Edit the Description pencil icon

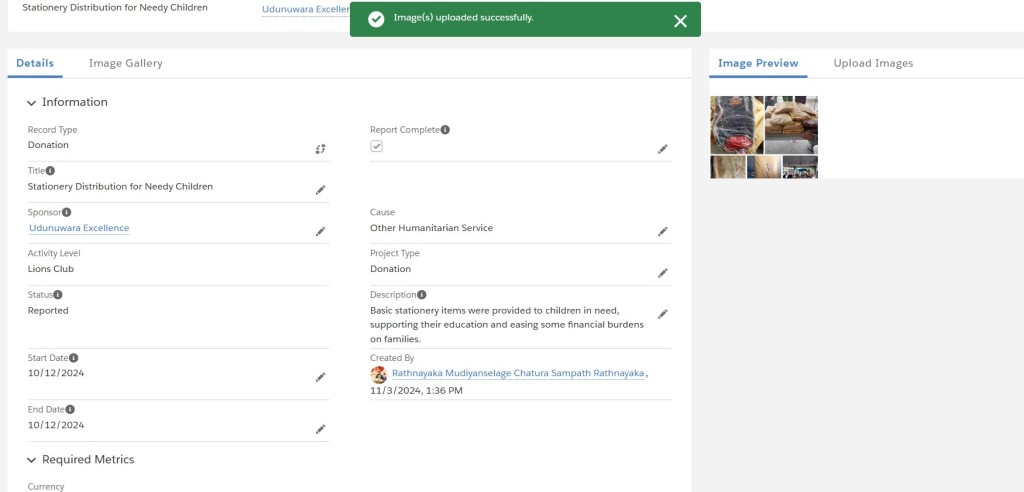tap(662, 314)
